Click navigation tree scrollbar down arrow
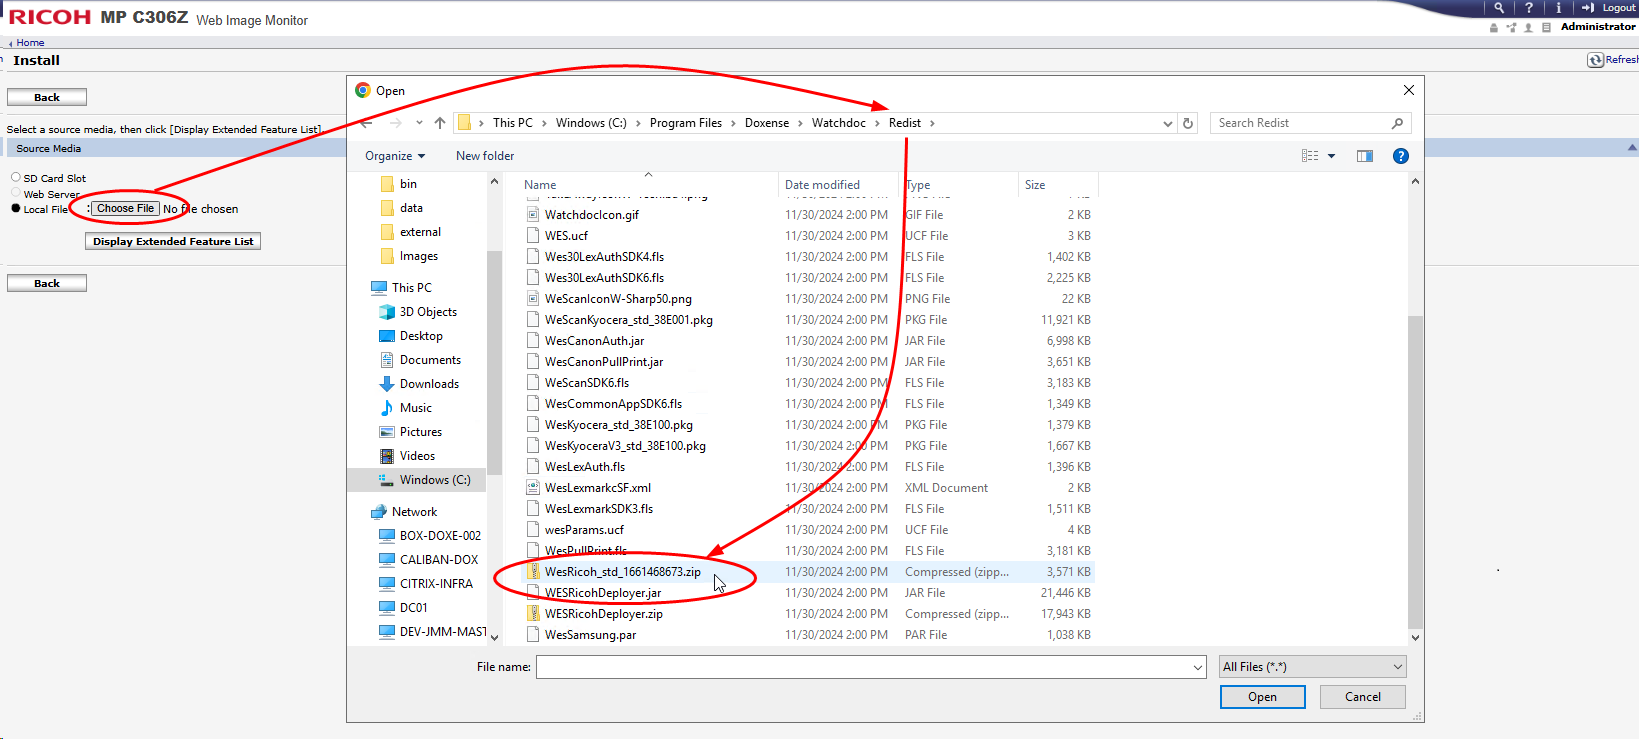This screenshot has width=1639, height=739. tap(494, 637)
